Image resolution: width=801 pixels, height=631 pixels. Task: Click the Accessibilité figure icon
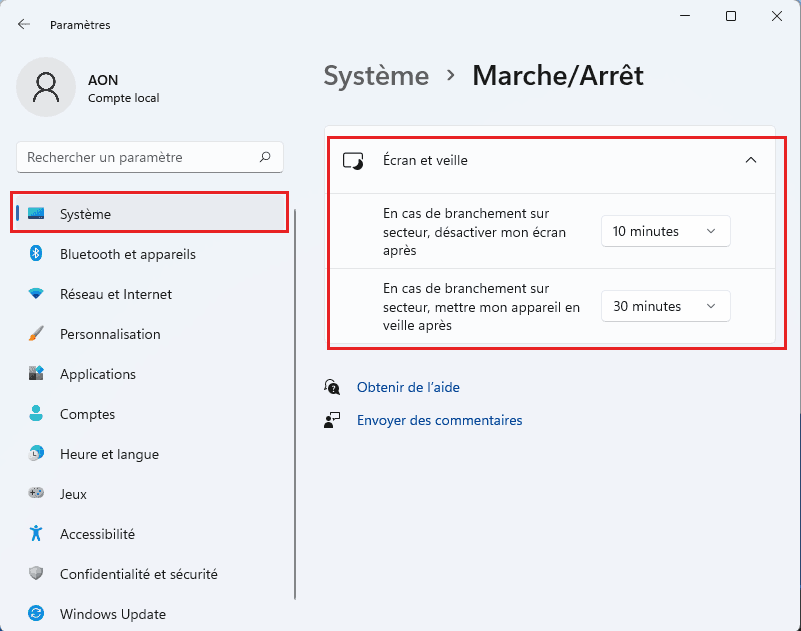(37, 534)
